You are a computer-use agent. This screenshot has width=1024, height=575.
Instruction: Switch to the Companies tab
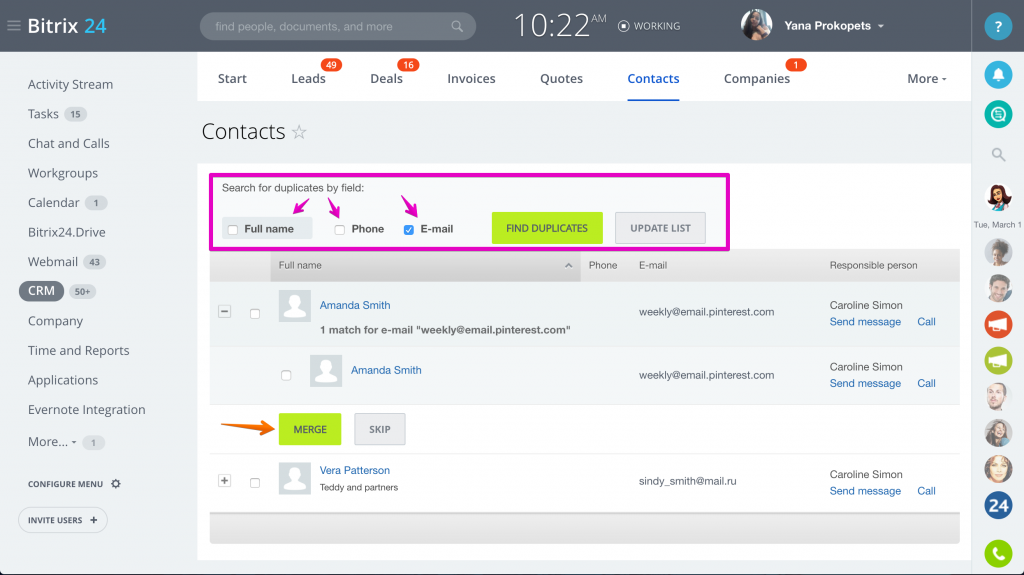(x=757, y=78)
